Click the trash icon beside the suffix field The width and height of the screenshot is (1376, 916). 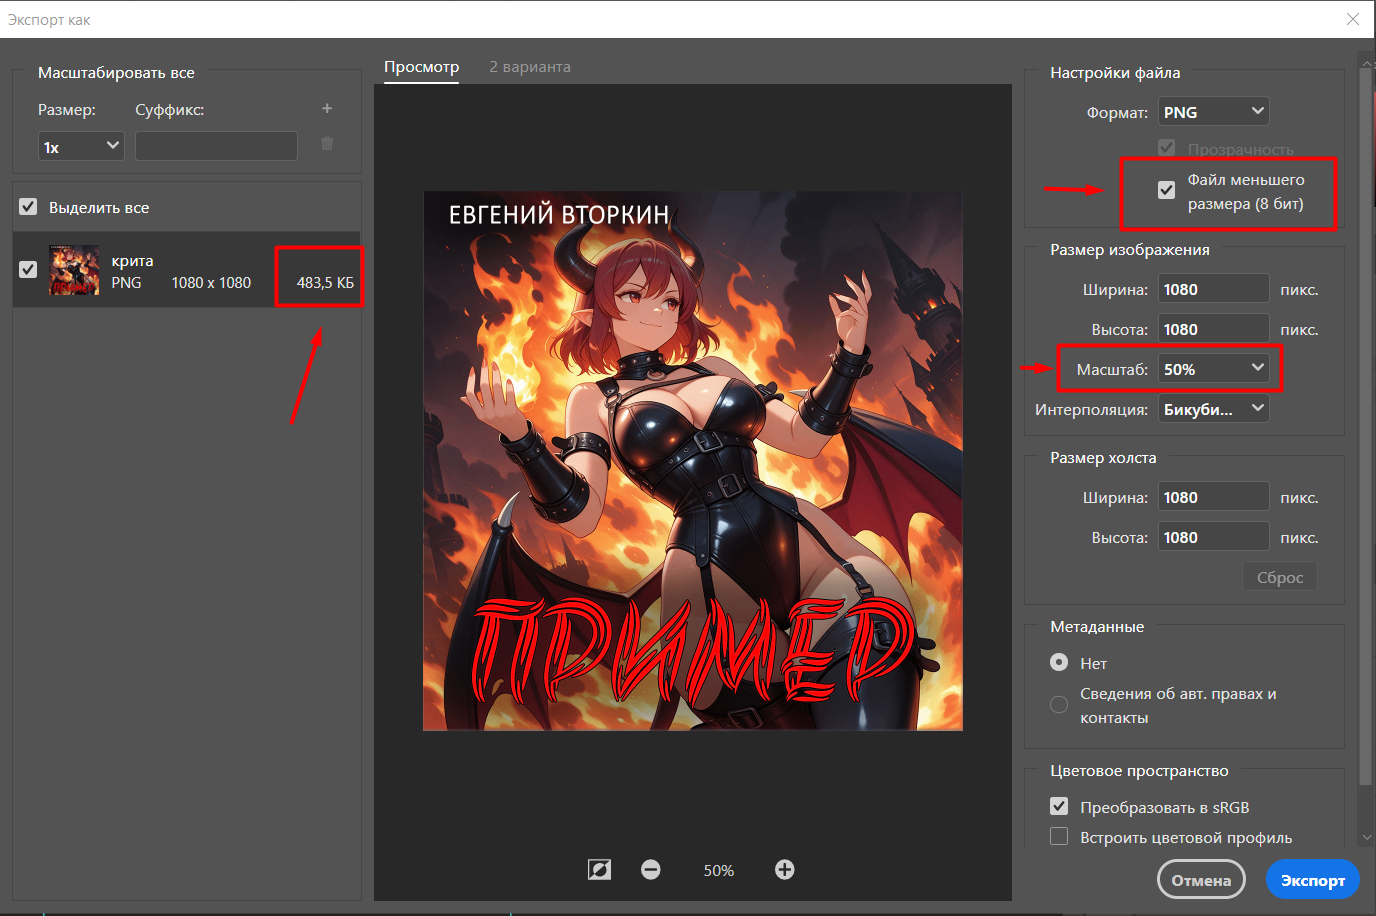(x=327, y=144)
